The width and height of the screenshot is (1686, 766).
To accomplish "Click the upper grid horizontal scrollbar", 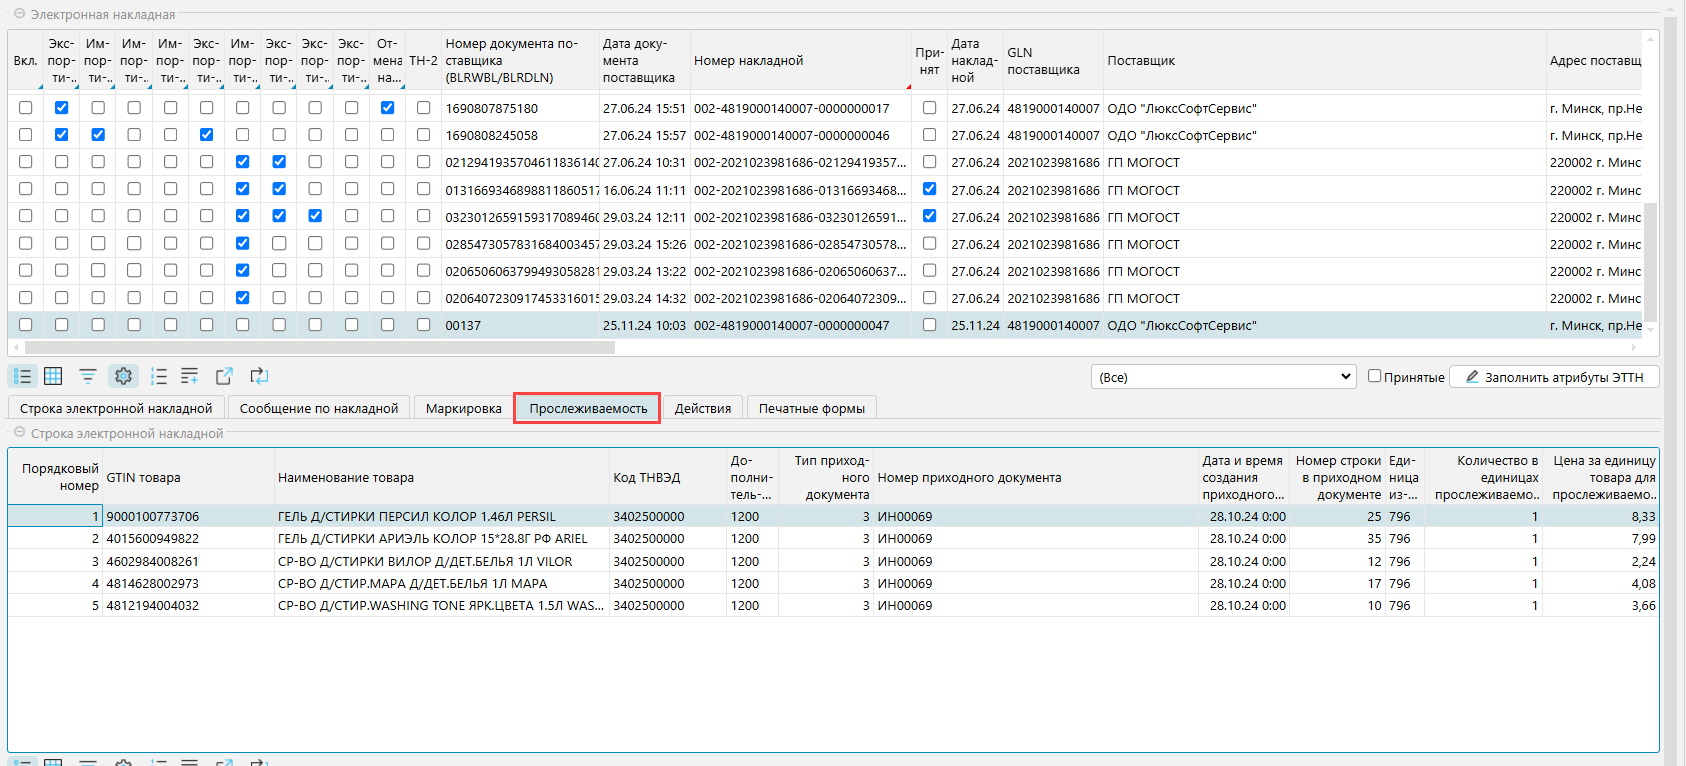I will click(320, 348).
